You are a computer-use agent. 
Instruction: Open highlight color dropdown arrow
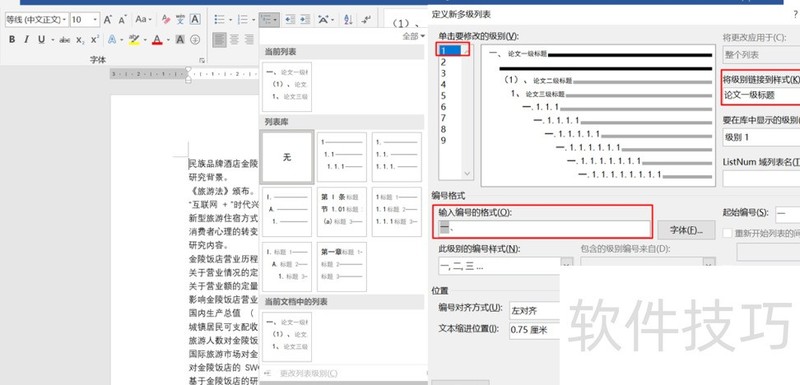145,39
